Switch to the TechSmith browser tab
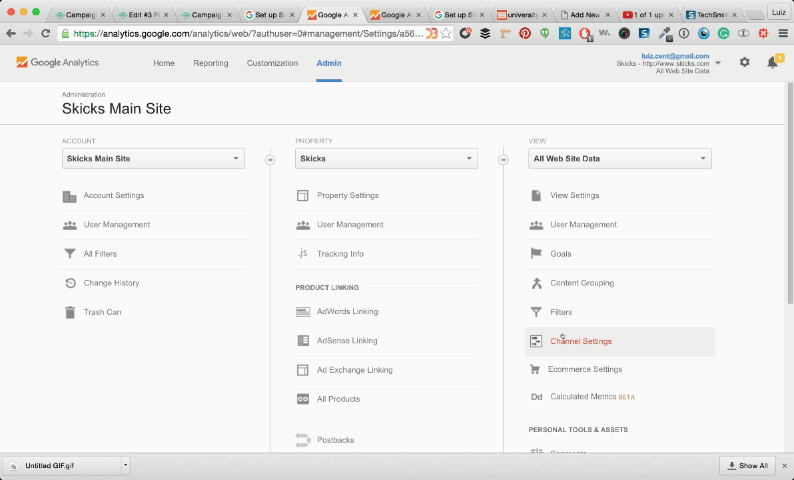The height and width of the screenshot is (480, 794). pos(711,15)
